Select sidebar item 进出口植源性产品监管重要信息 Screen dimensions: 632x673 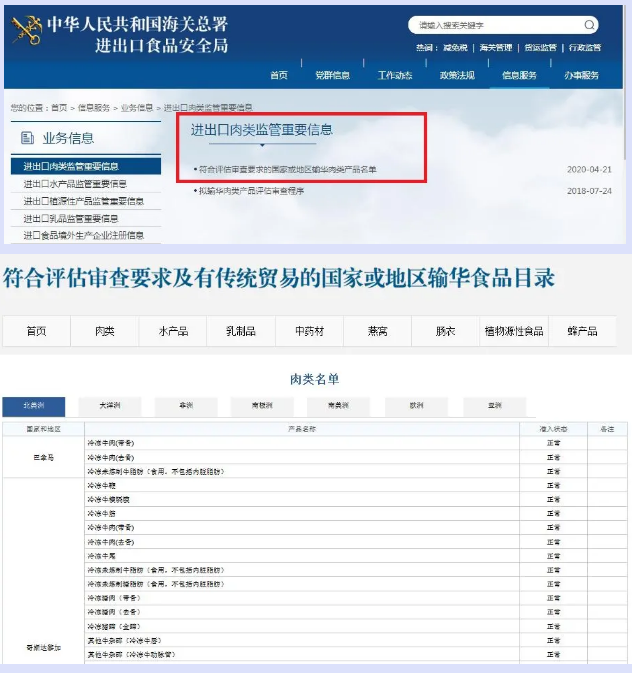click(86, 201)
